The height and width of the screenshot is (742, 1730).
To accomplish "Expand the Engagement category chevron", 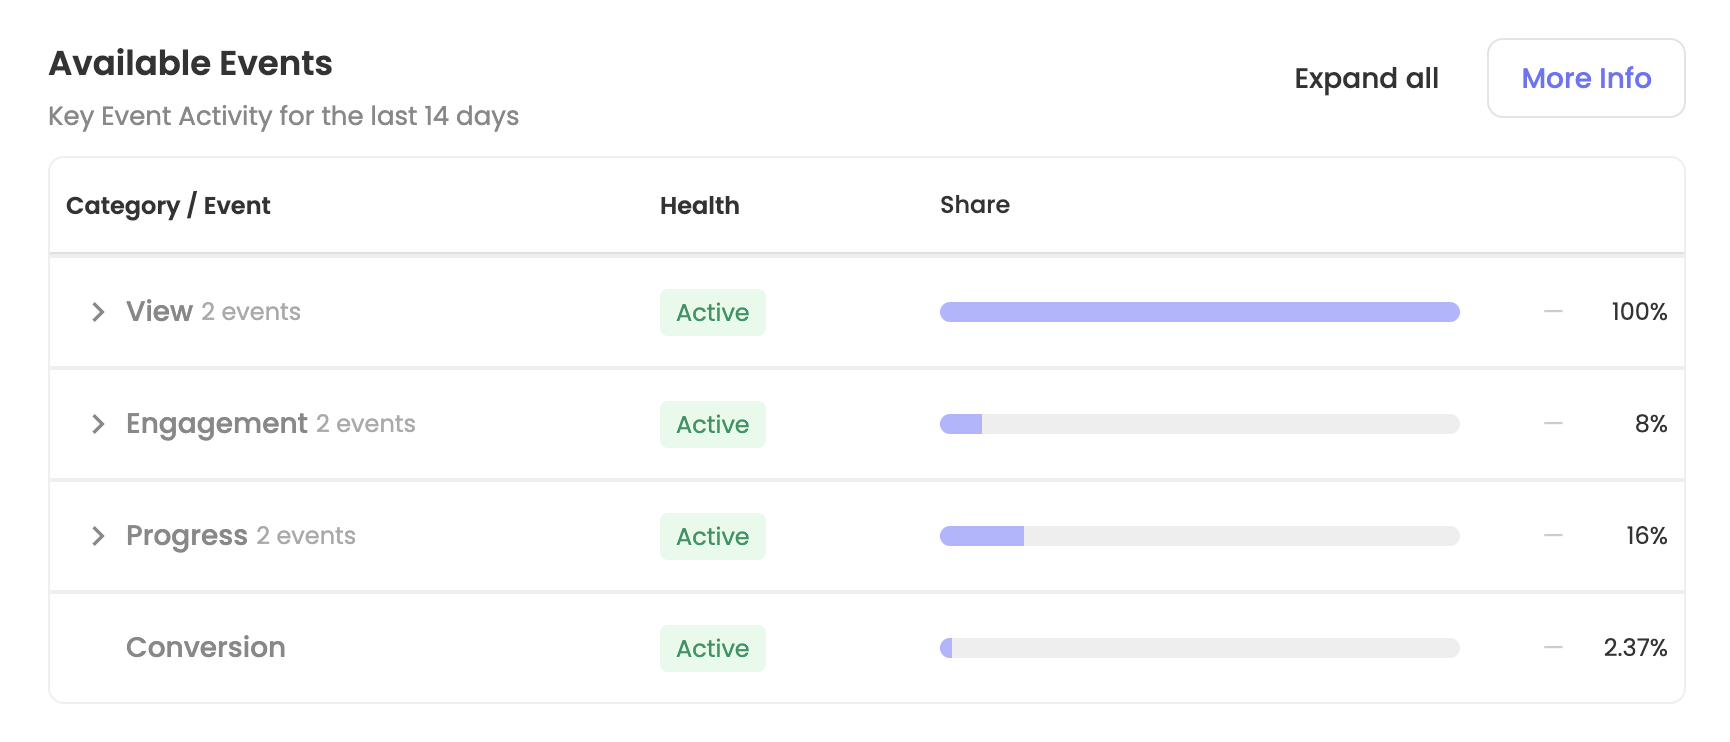I will click(x=98, y=424).
